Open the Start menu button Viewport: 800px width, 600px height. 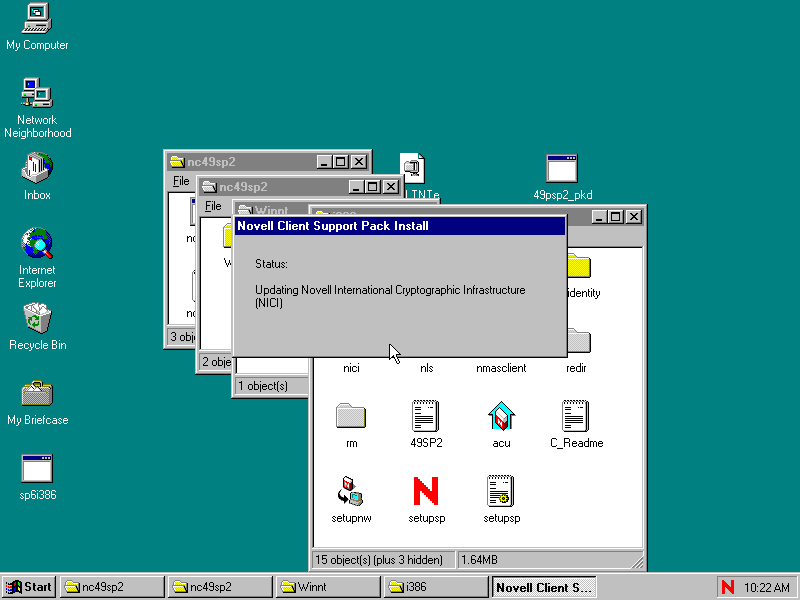29,587
